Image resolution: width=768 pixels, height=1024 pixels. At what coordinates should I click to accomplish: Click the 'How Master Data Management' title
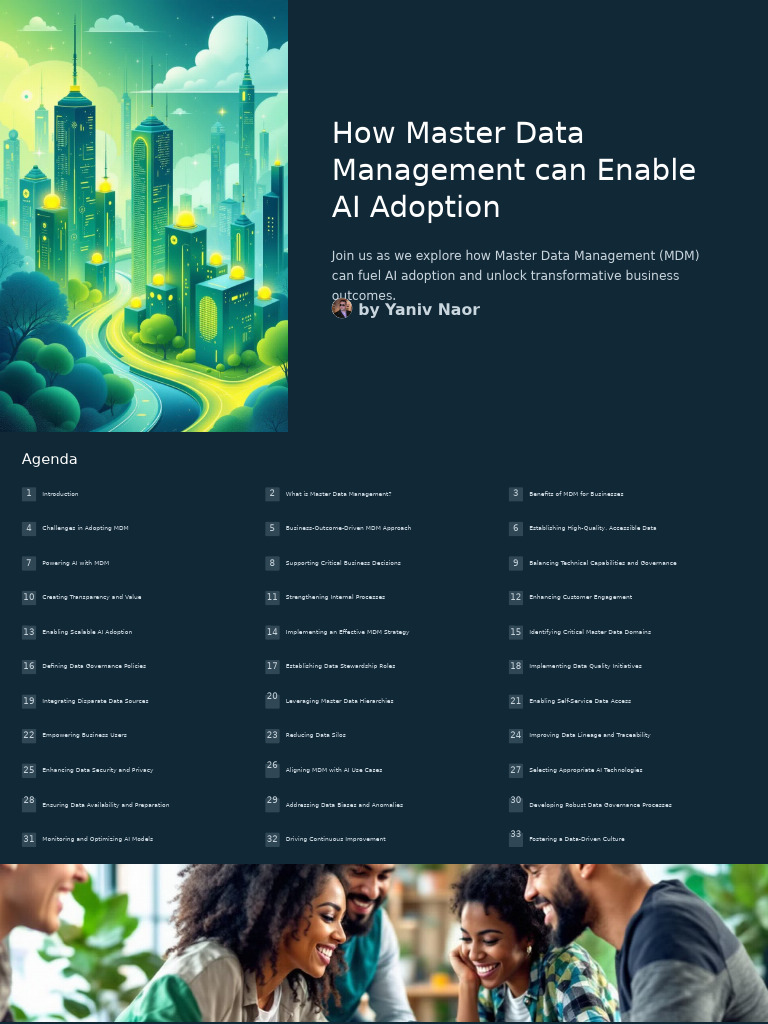(x=514, y=170)
